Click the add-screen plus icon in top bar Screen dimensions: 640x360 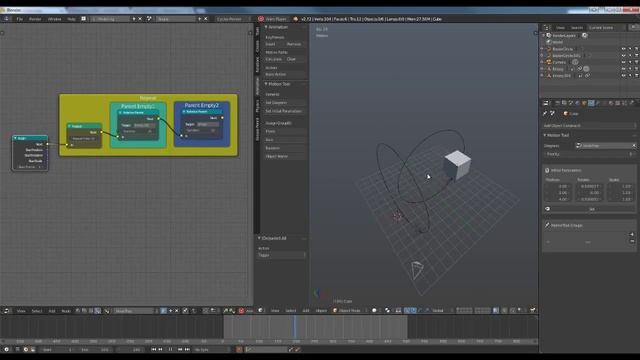(x=134, y=19)
